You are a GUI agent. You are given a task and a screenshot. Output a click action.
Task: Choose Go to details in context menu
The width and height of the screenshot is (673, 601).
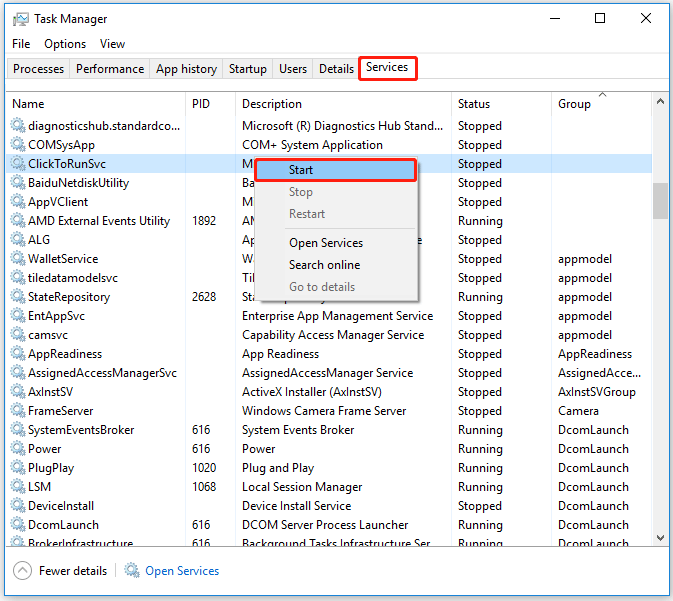(336, 287)
